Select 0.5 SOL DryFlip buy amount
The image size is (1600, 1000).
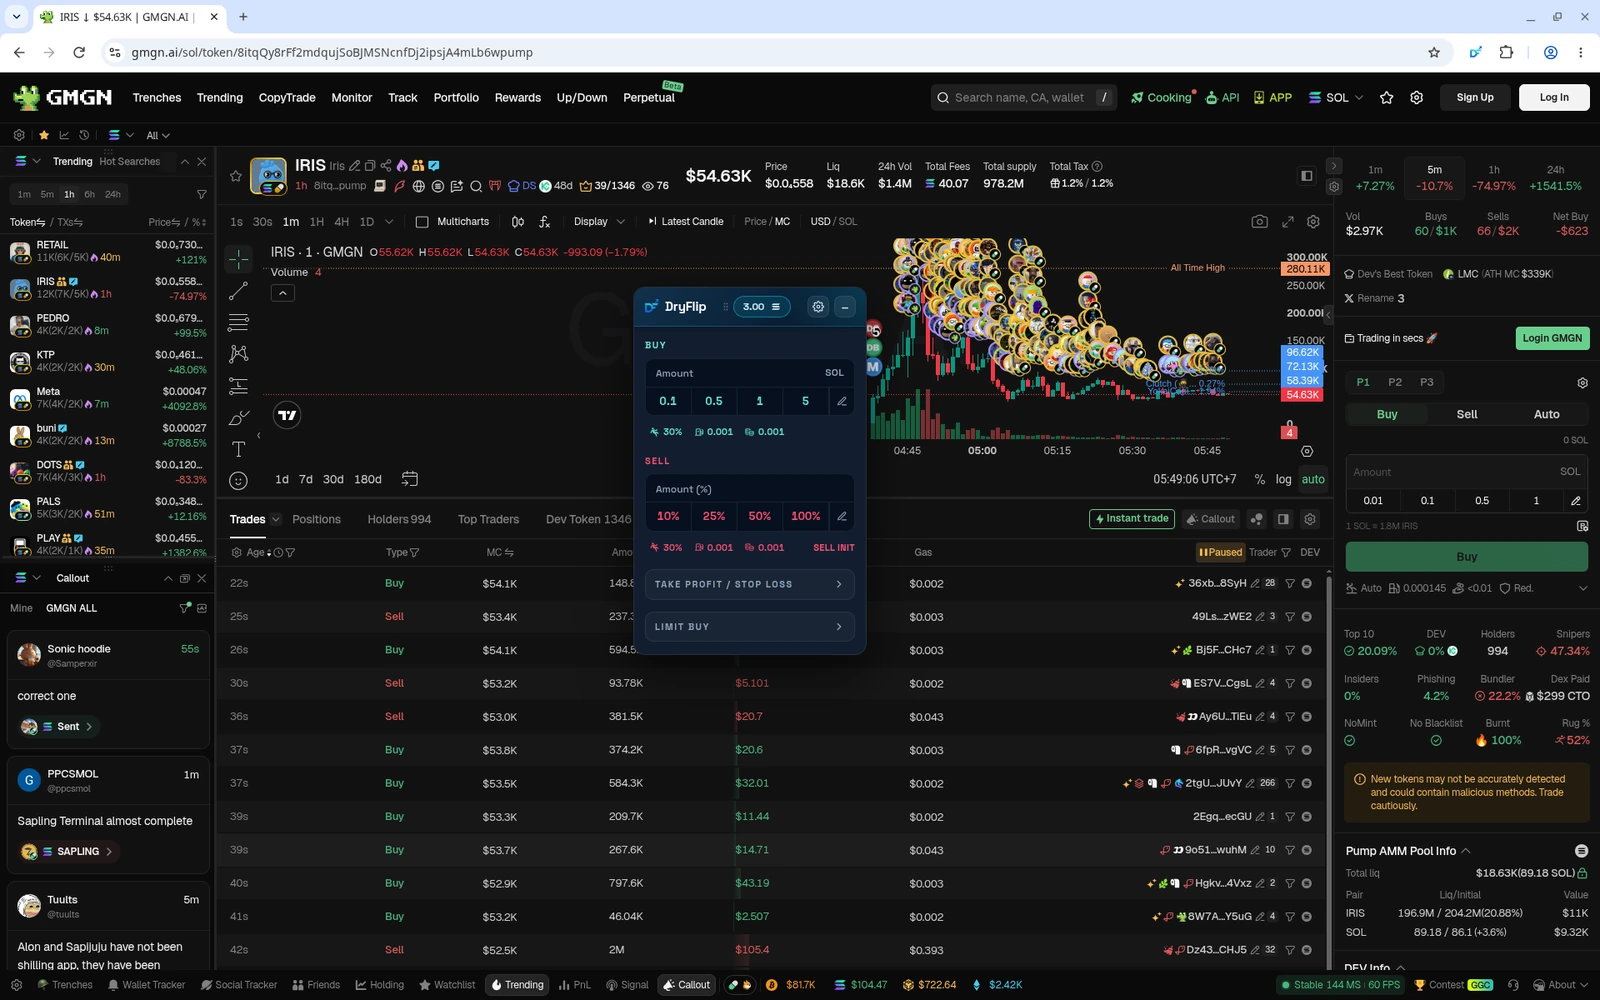point(714,401)
